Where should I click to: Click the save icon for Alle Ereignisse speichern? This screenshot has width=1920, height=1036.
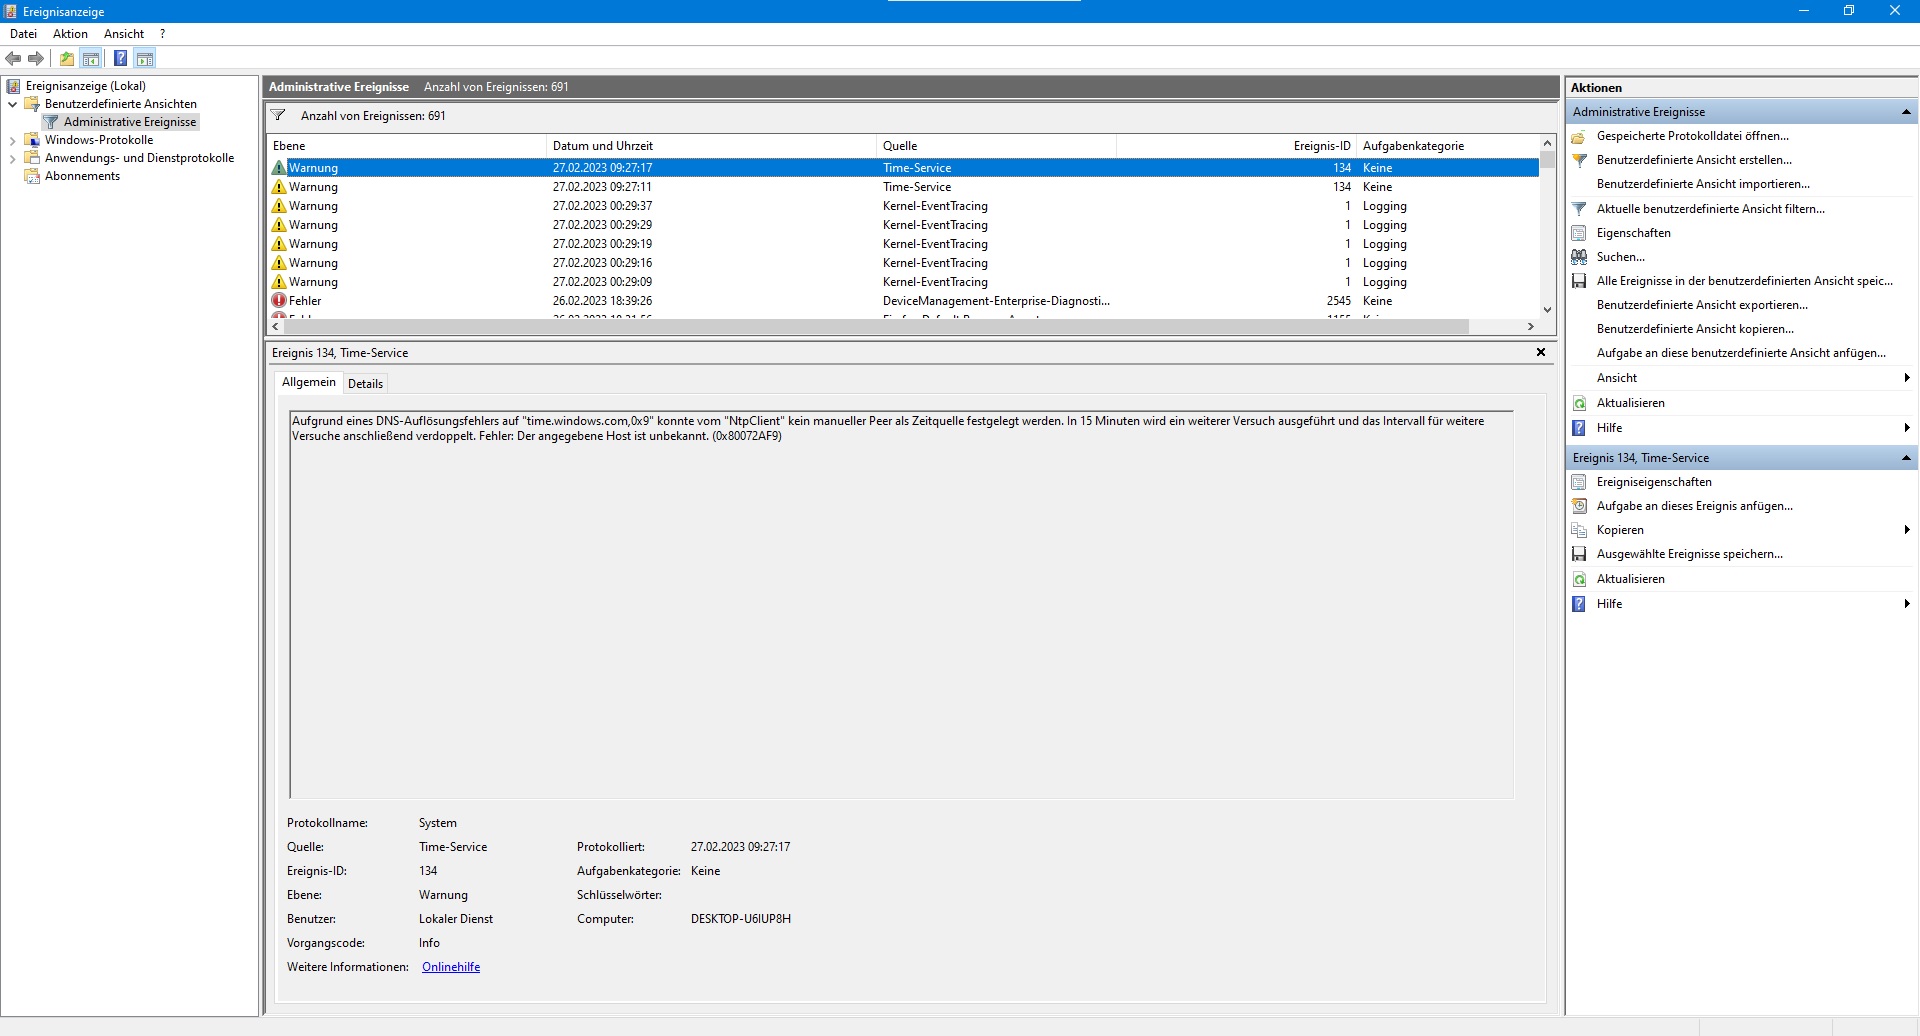[1579, 281]
